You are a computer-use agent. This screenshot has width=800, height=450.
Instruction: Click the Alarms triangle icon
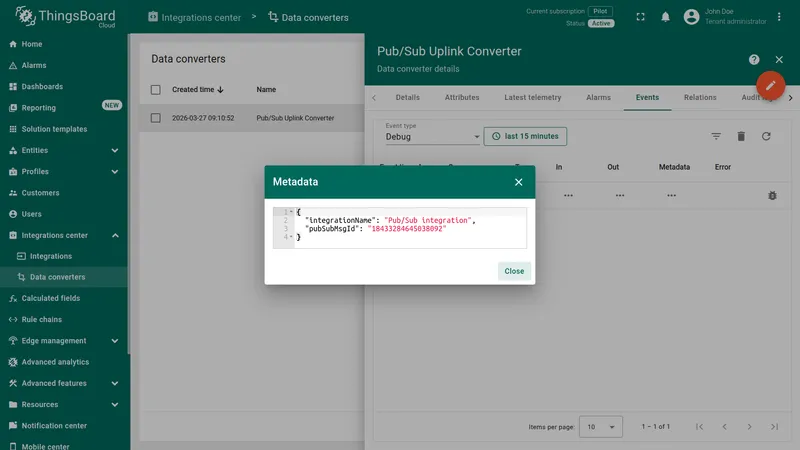[13, 65]
